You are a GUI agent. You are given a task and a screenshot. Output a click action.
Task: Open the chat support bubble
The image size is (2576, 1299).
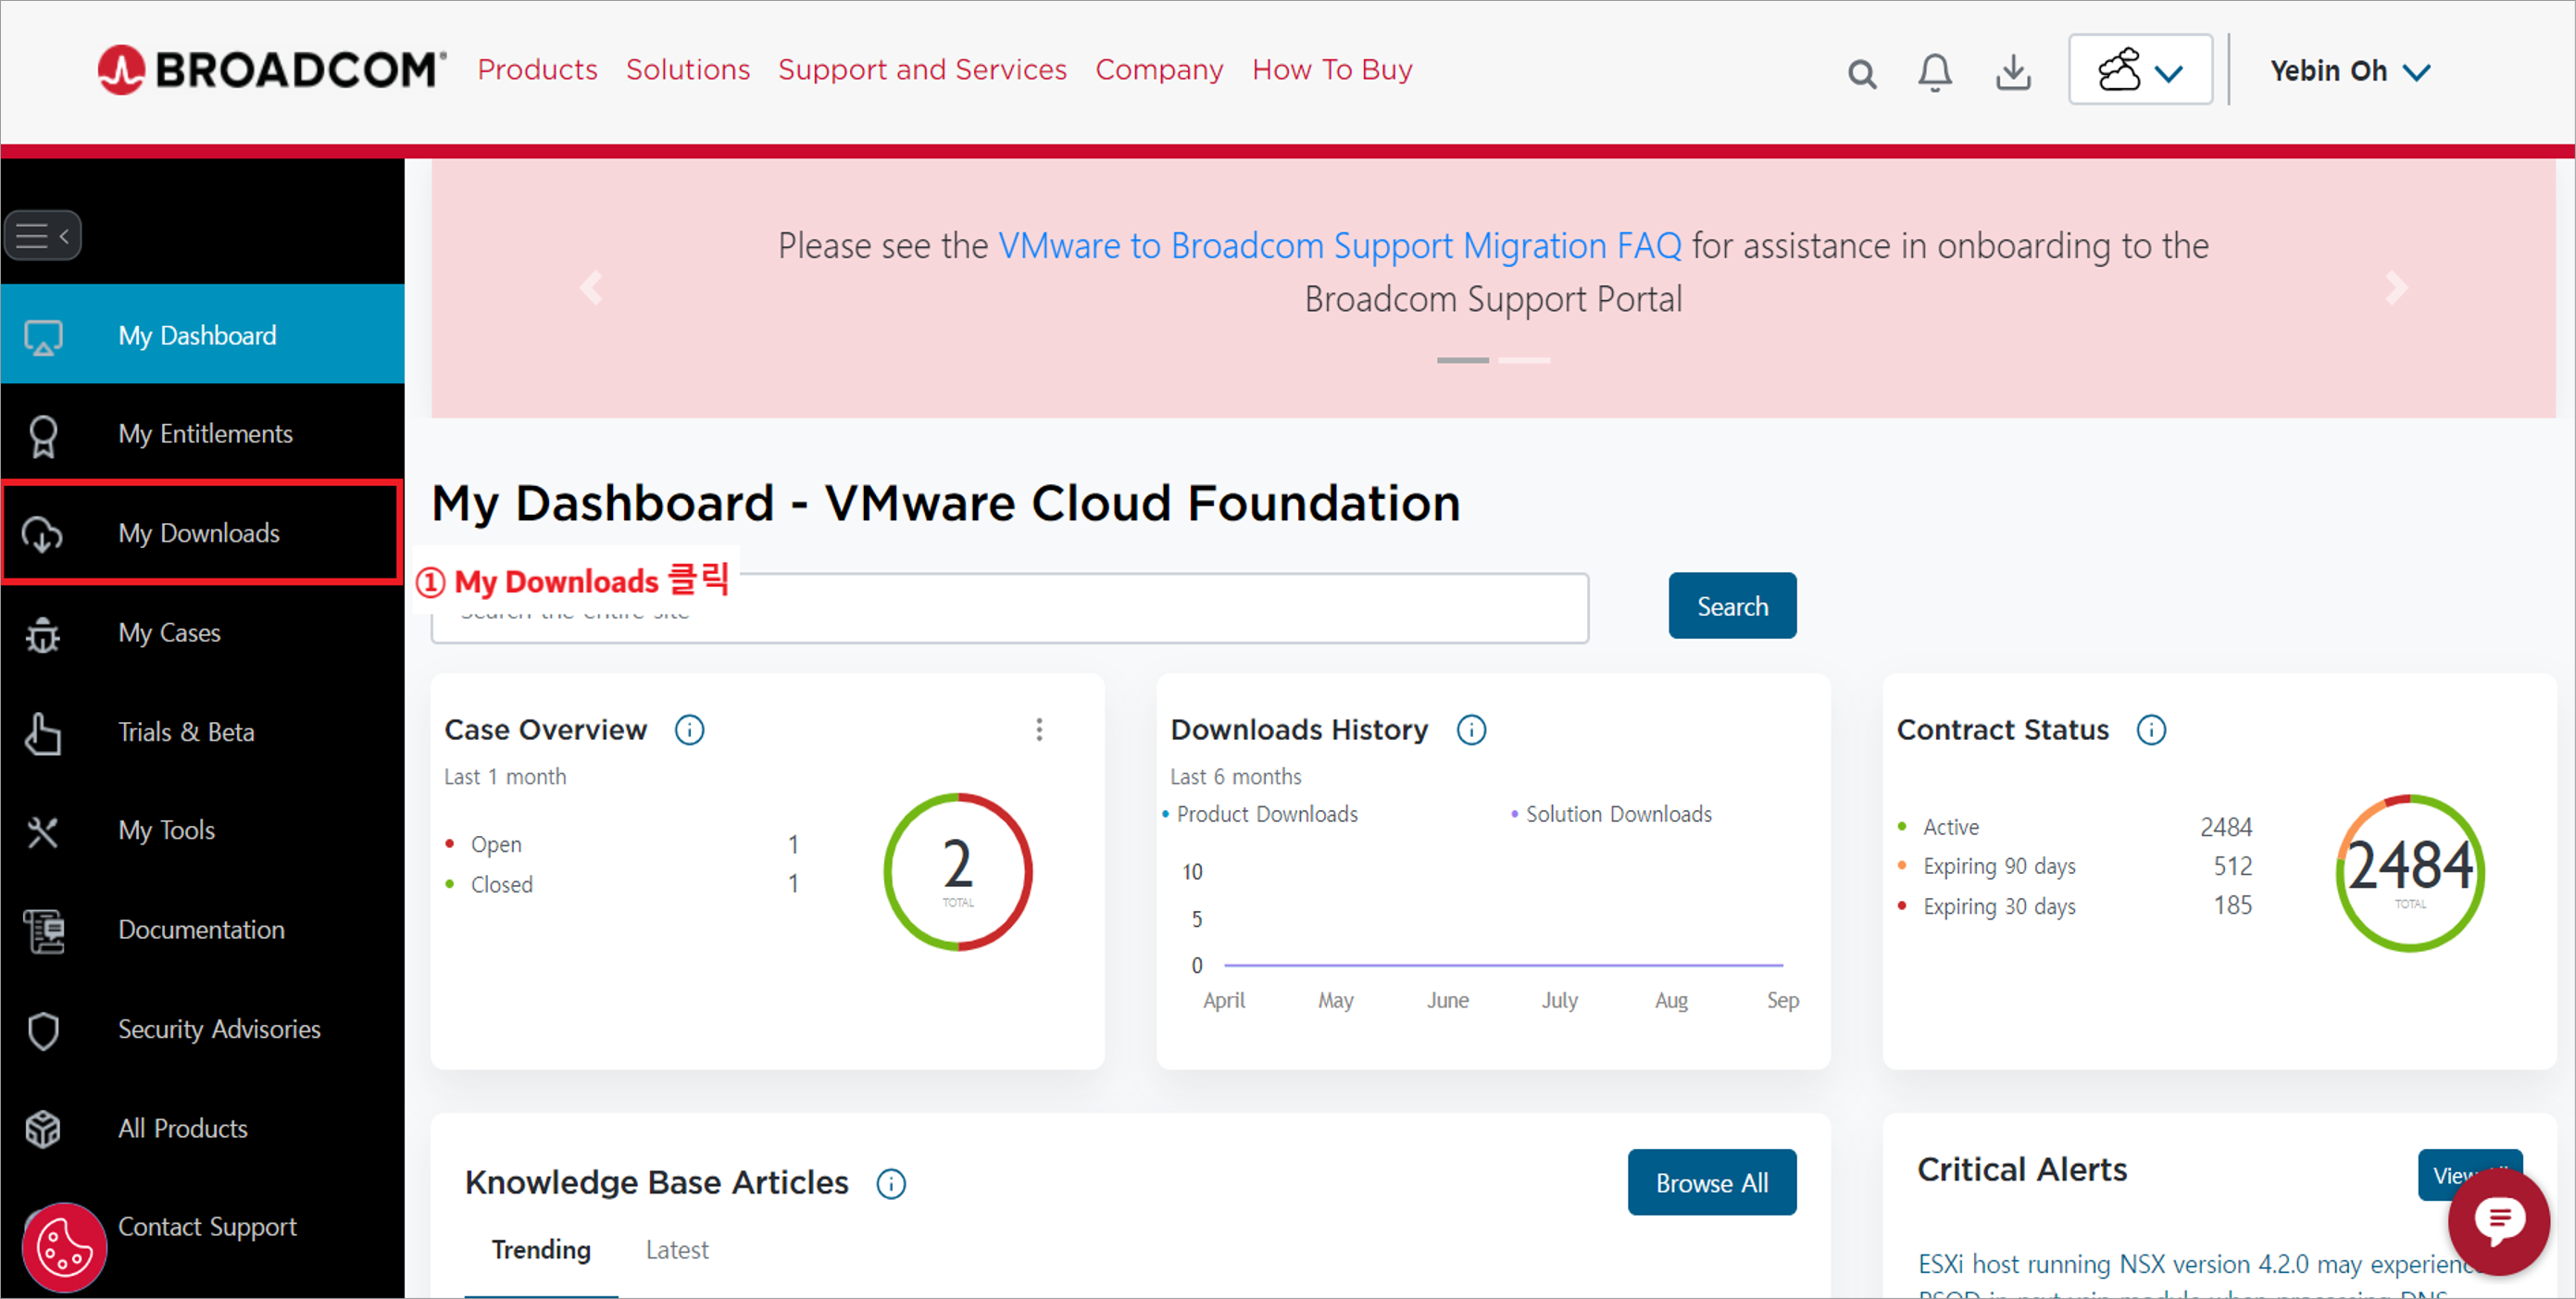[2497, 1220]
